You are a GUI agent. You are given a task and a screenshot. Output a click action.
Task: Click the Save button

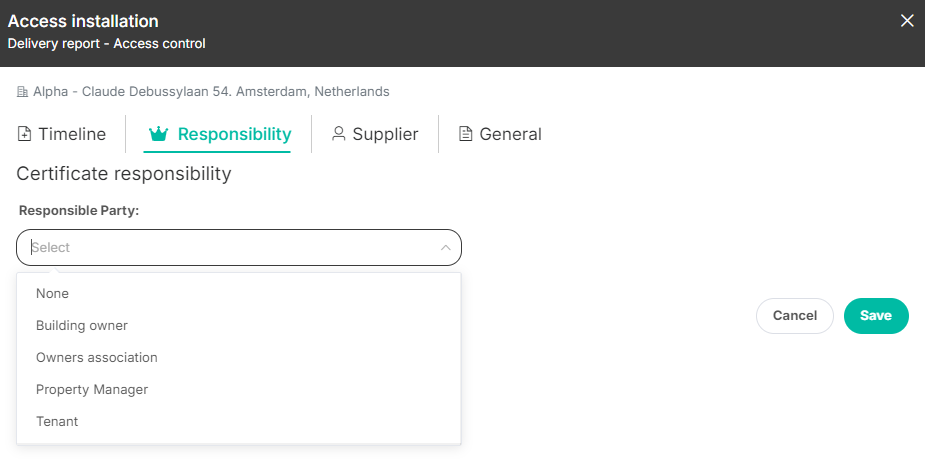[876, 316]
